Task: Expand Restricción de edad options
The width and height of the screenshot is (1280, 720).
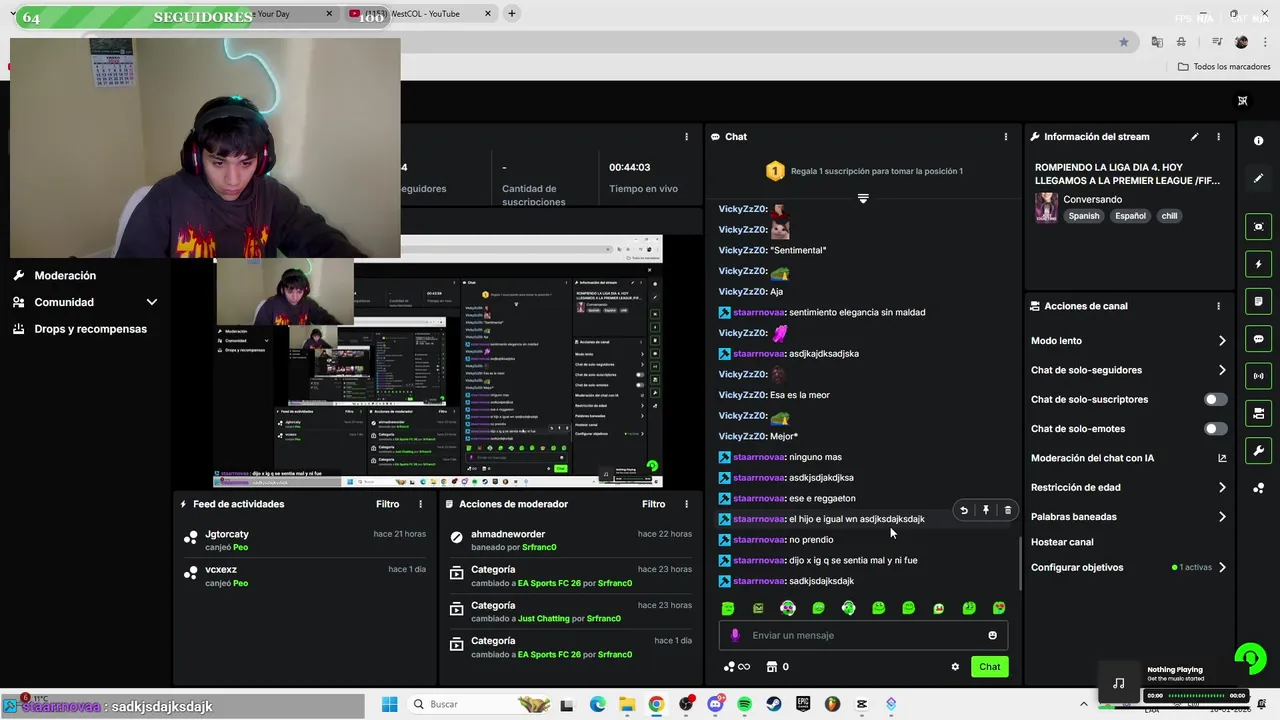Action: (1222, 488)
